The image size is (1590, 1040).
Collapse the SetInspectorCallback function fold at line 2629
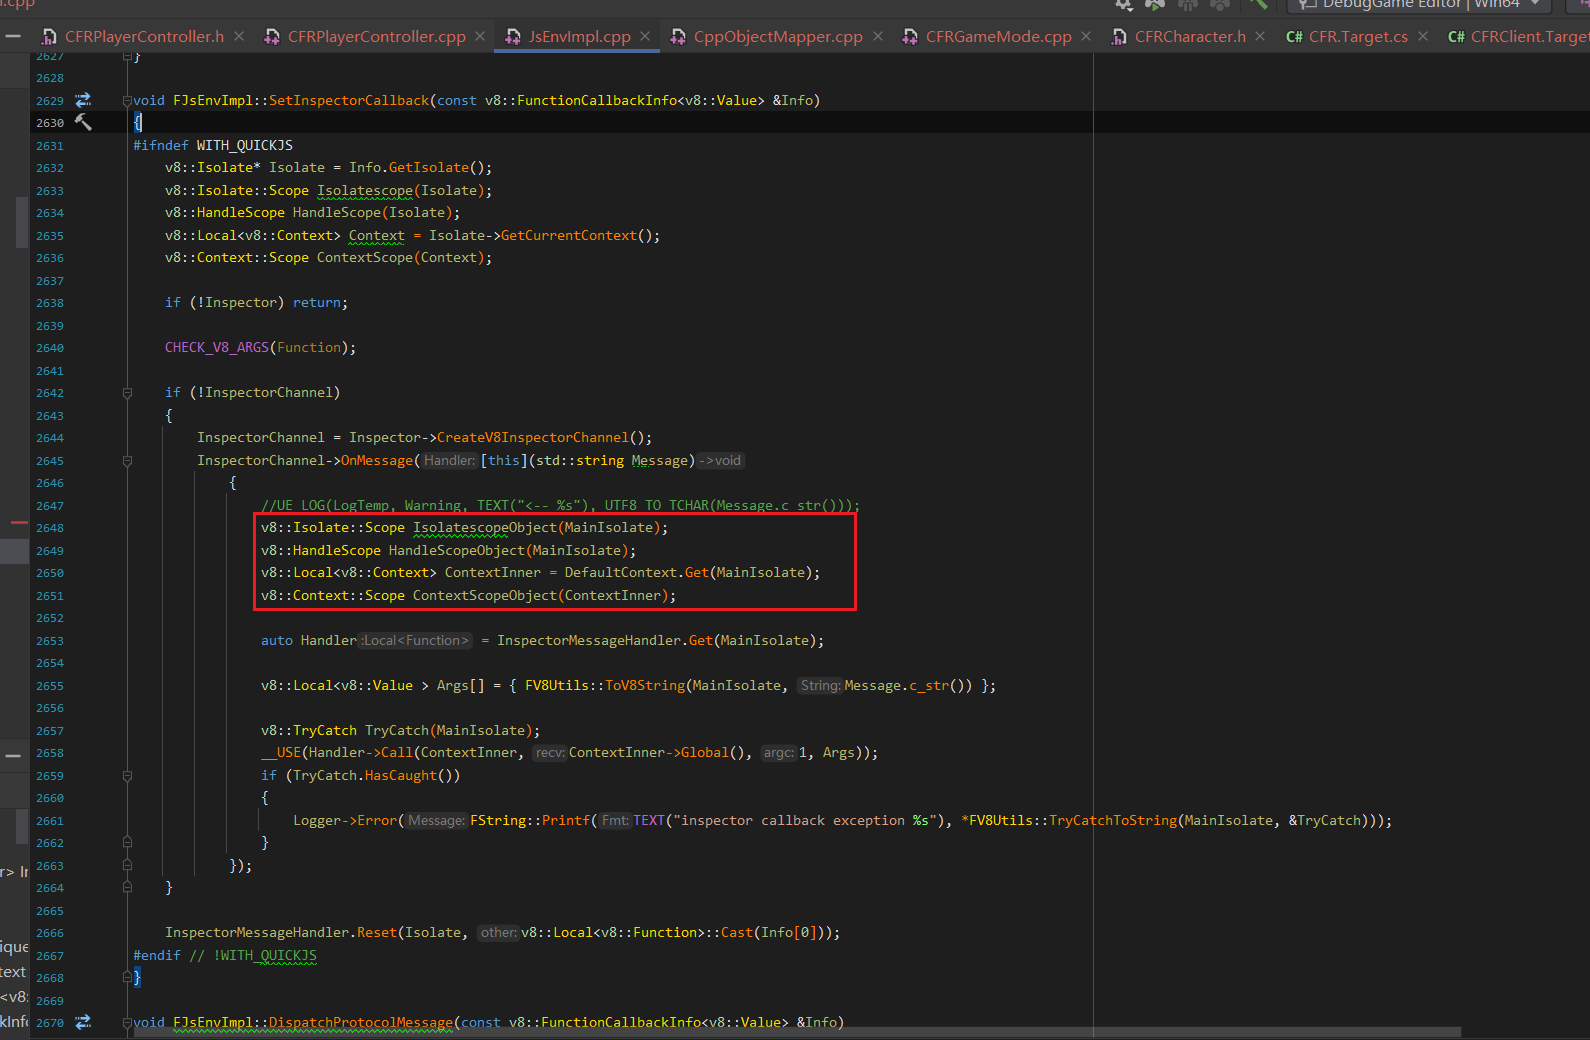point(127,100)
